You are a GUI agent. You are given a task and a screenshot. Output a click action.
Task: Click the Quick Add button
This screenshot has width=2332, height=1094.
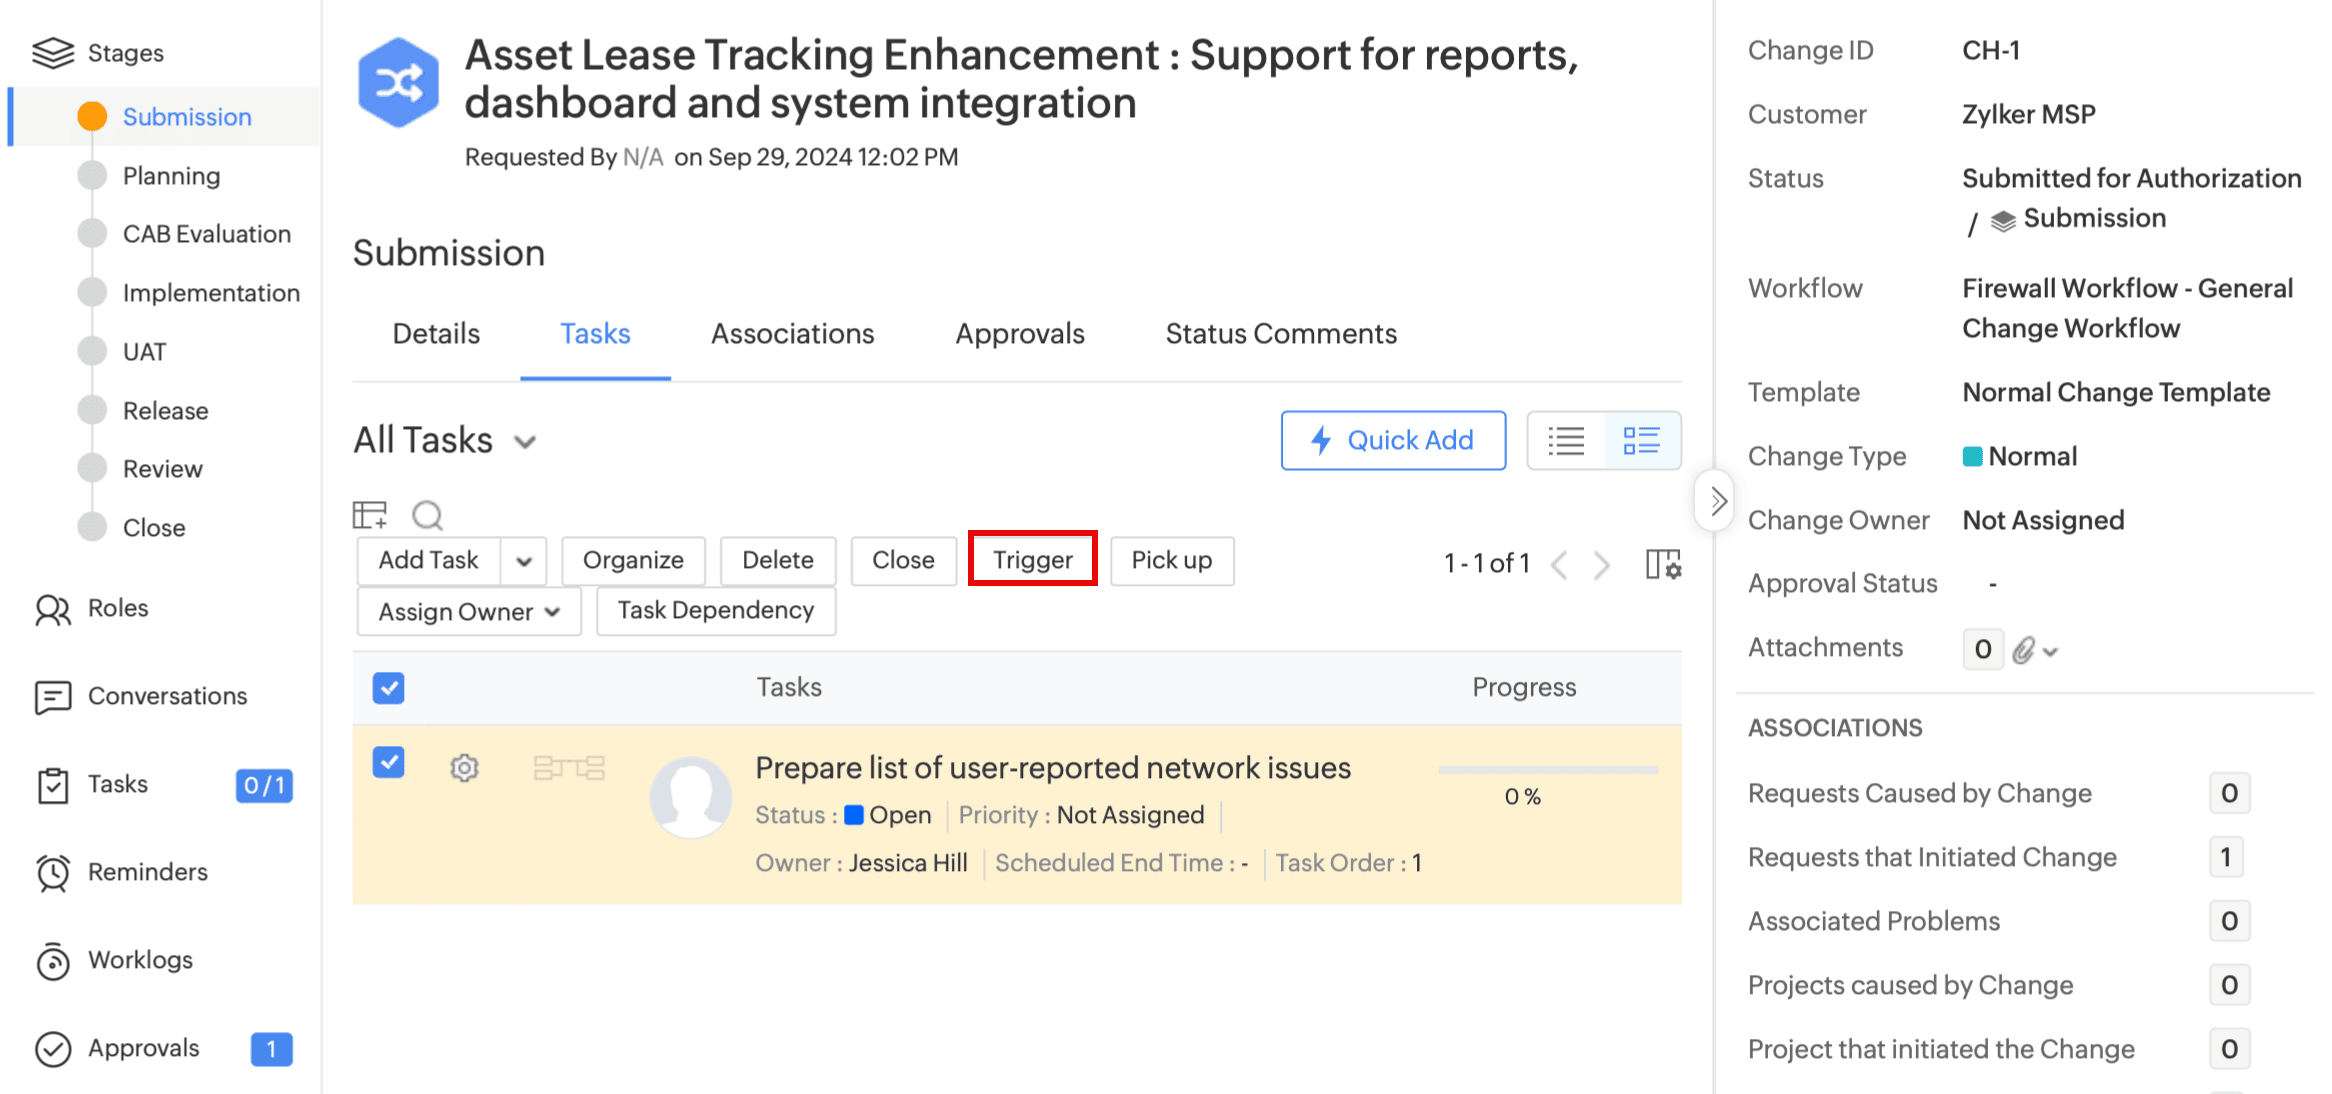coord(1393,441)
